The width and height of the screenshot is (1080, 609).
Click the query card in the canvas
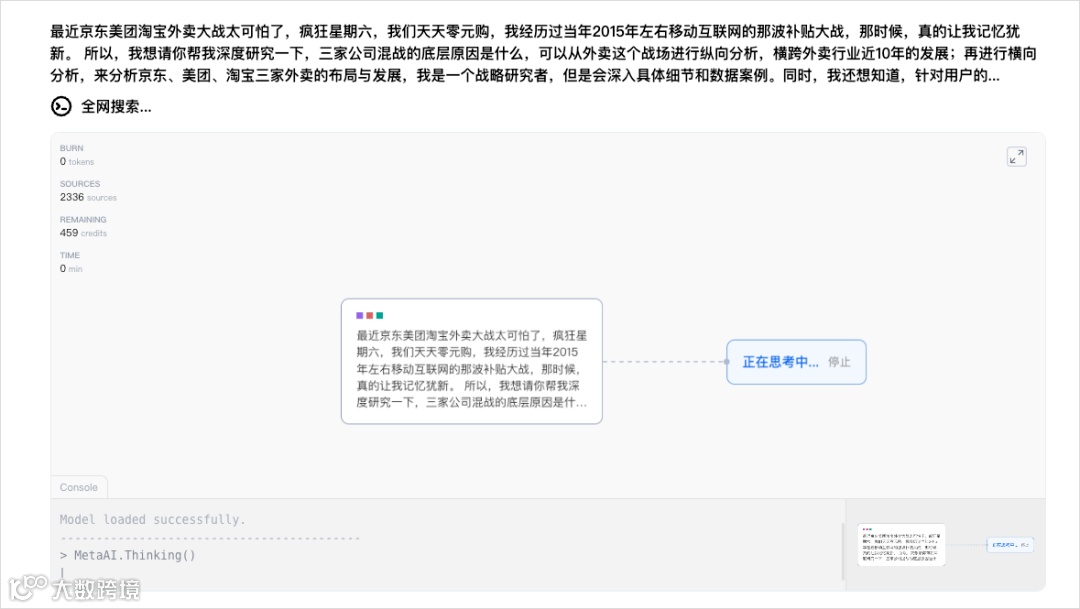(472, 361)
